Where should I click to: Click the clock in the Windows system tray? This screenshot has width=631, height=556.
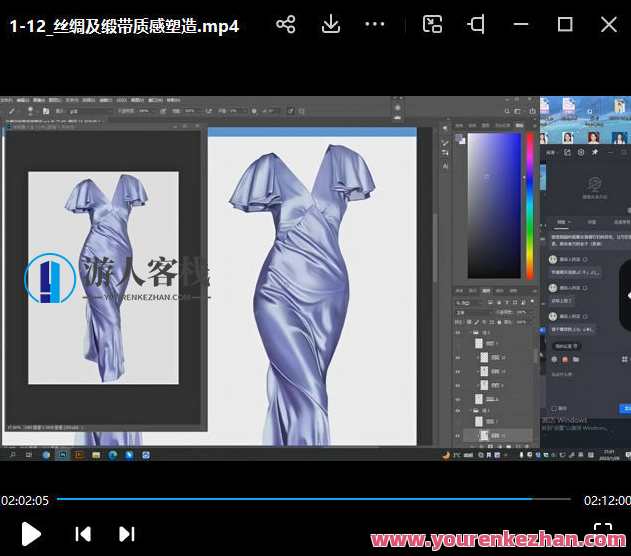[x=608, y=455]
